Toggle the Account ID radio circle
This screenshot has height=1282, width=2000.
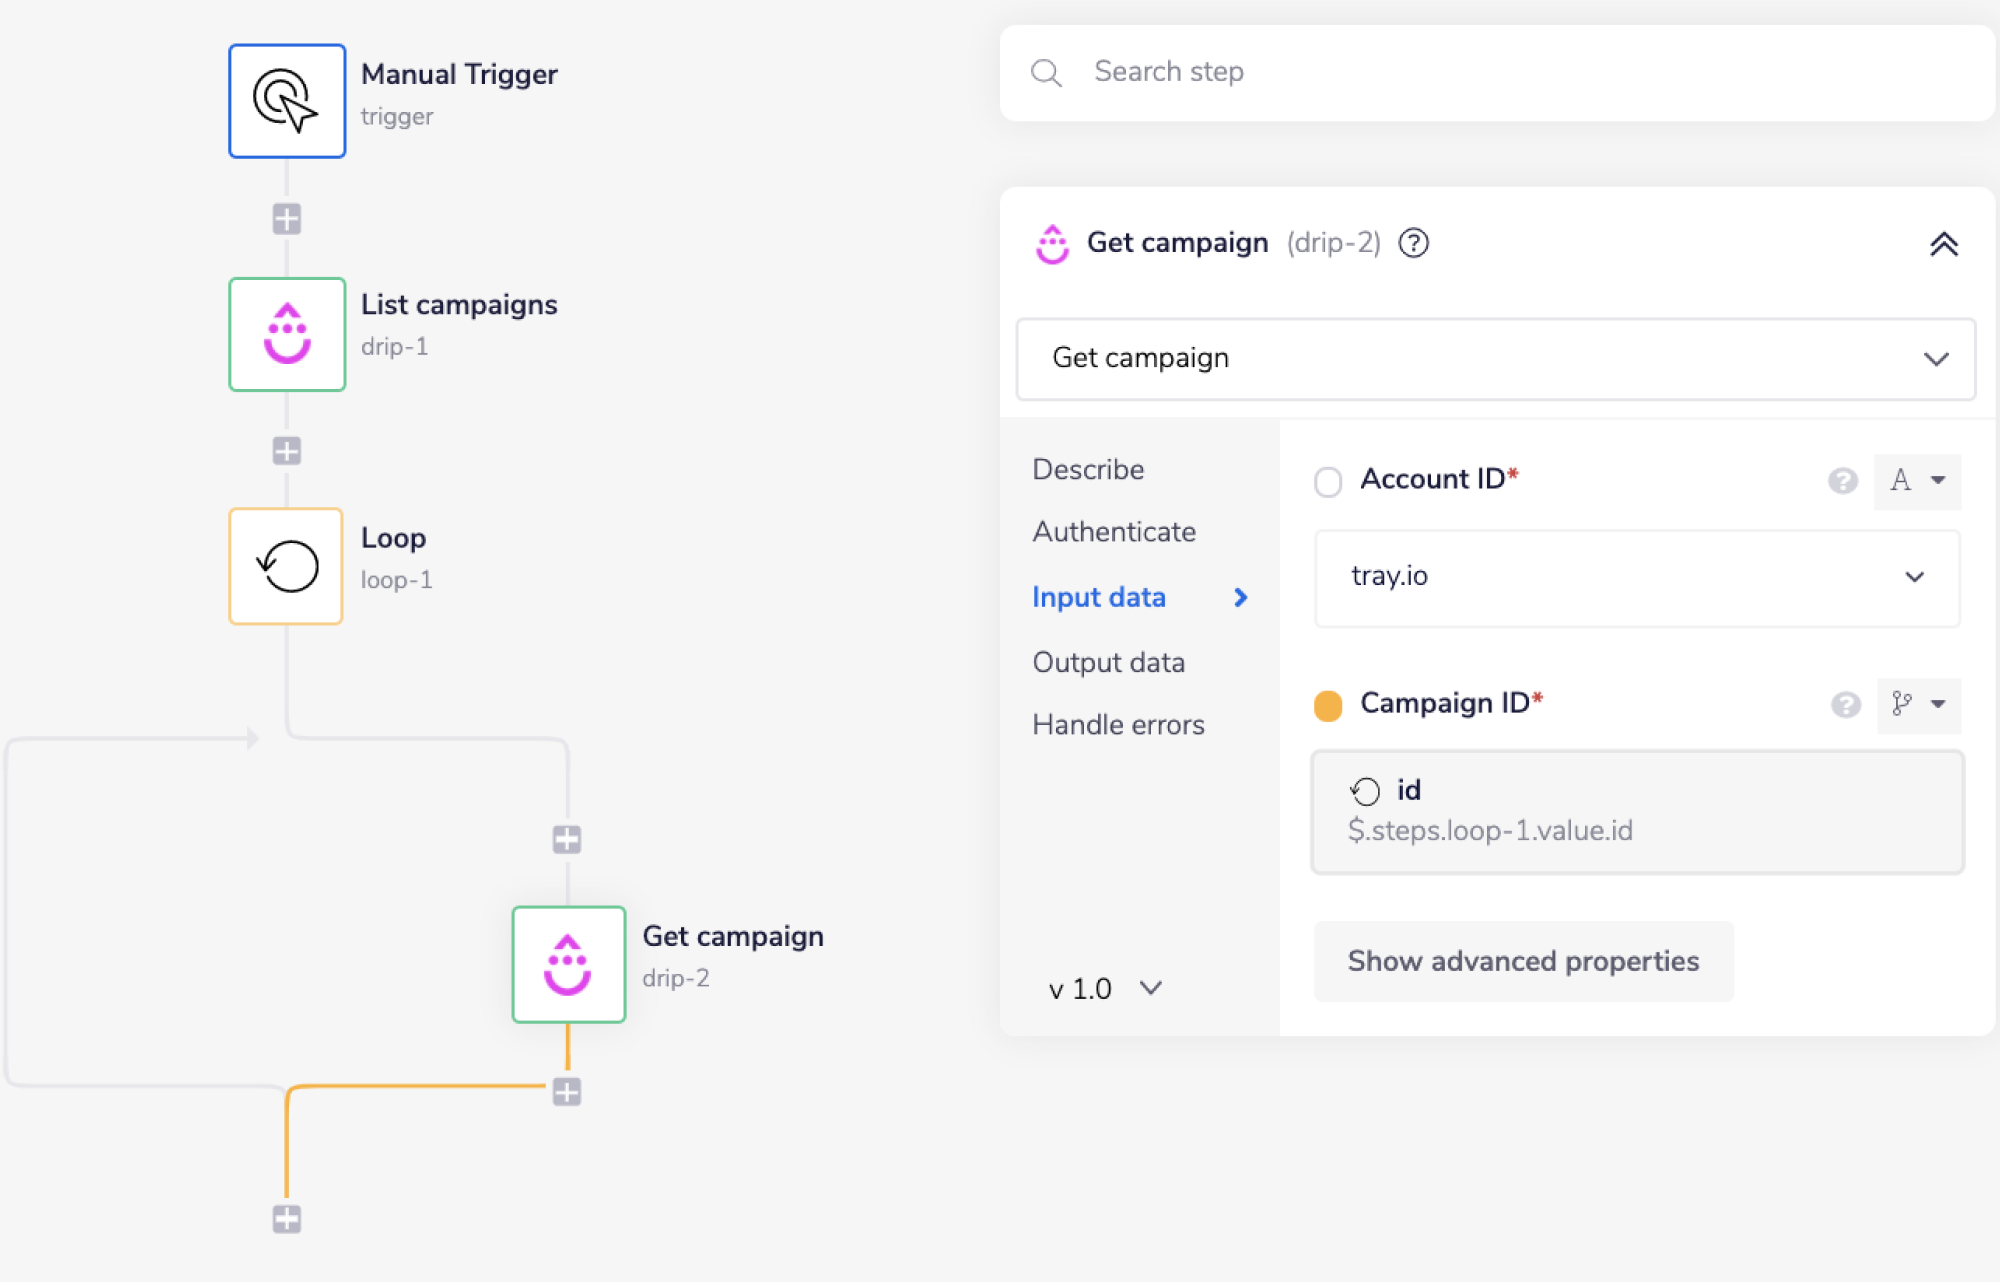coord(1328,481)
